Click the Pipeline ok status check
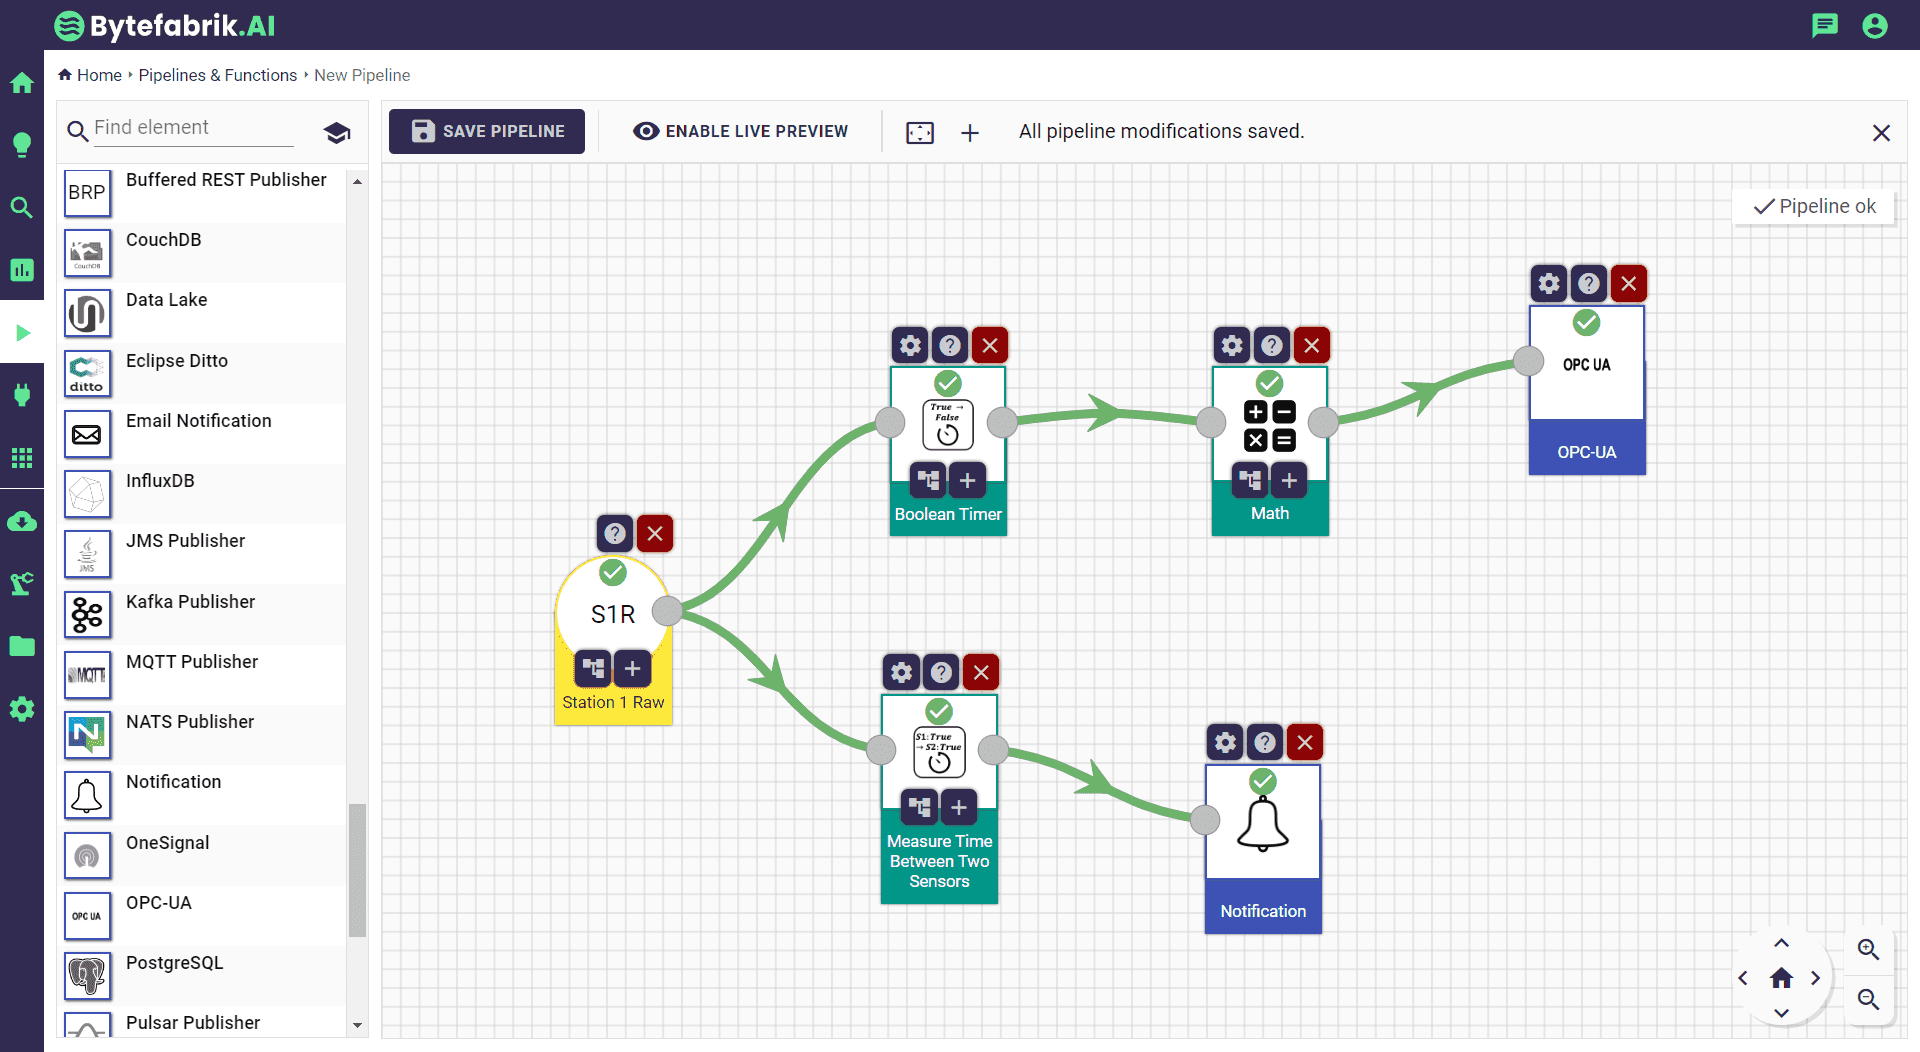 coord(1814,207)
